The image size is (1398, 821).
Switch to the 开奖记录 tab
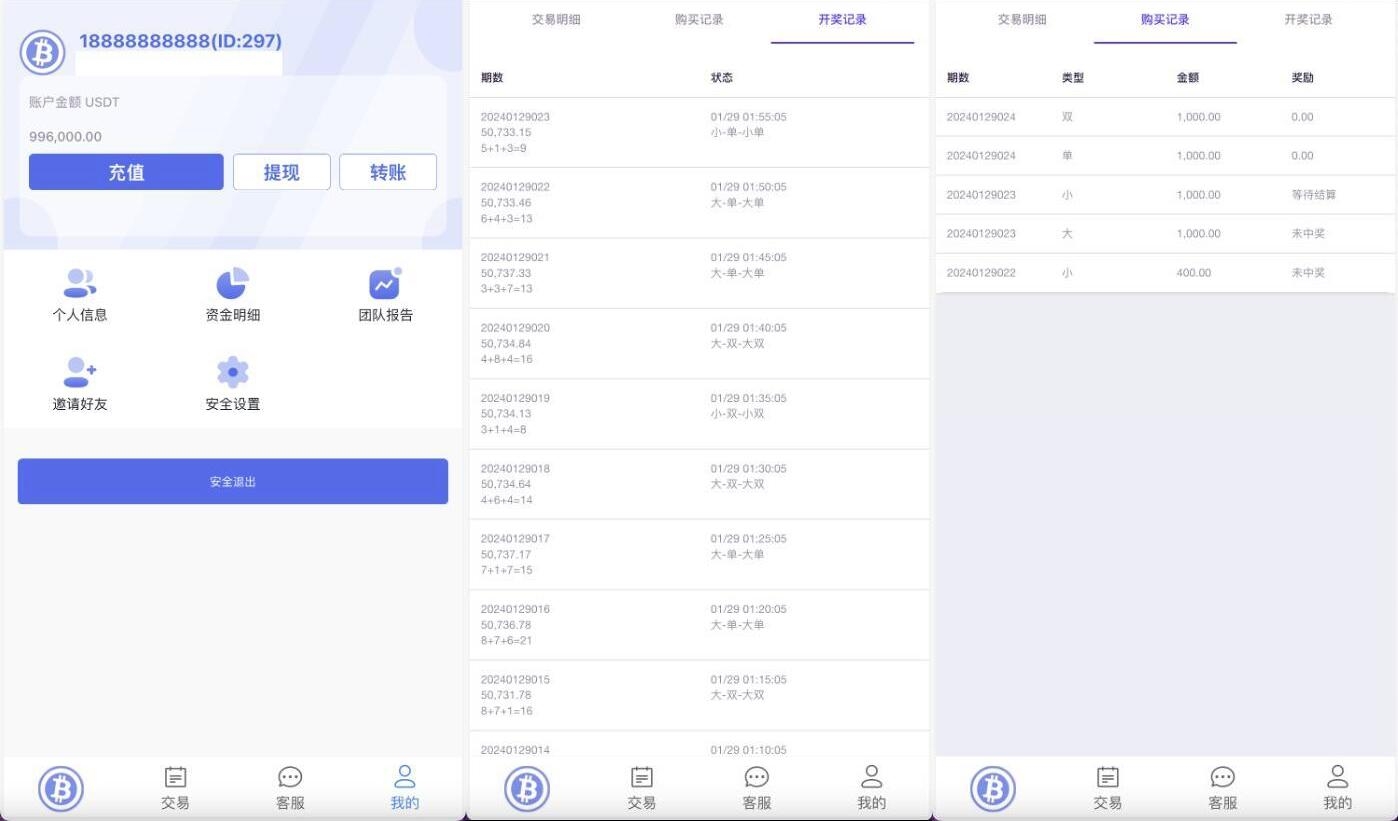[x=842, y=19]
